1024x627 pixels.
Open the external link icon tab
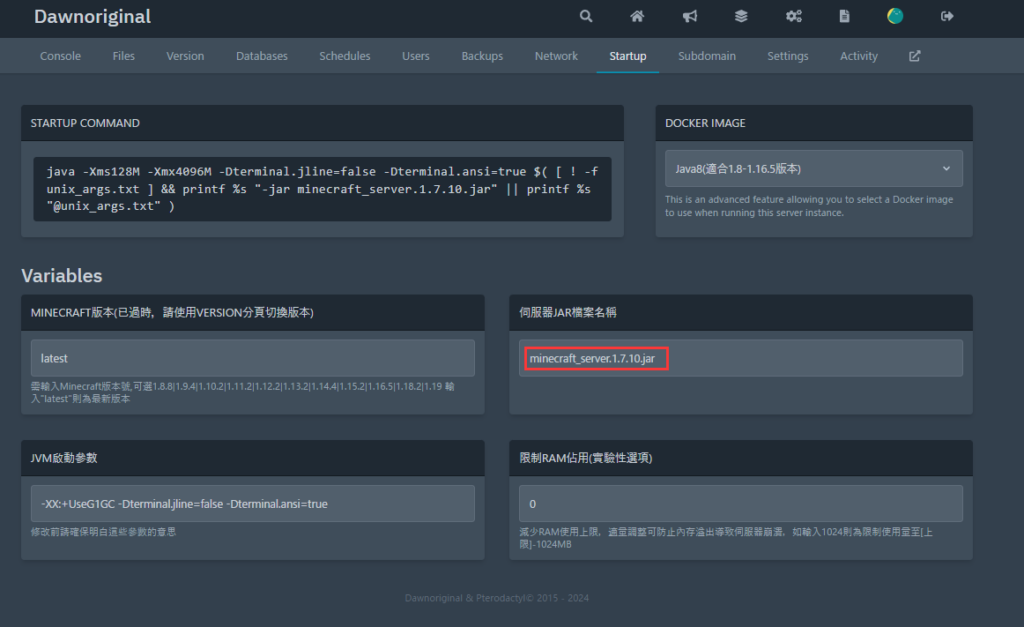(914, 56)
